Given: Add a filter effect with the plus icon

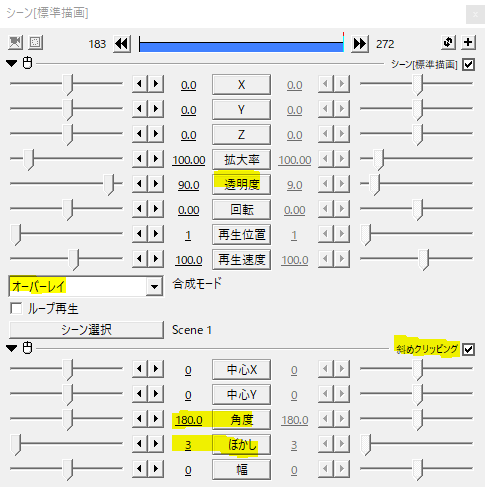Looking at the screenshot, I should pyautogui.click(x=468, y=42).
